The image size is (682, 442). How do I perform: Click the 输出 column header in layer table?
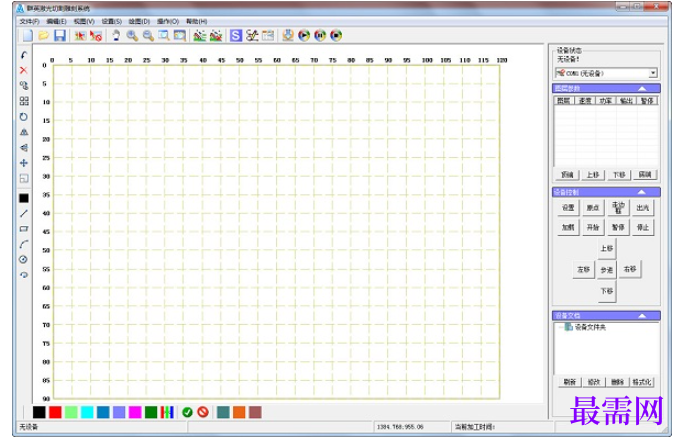coord(626,101)
